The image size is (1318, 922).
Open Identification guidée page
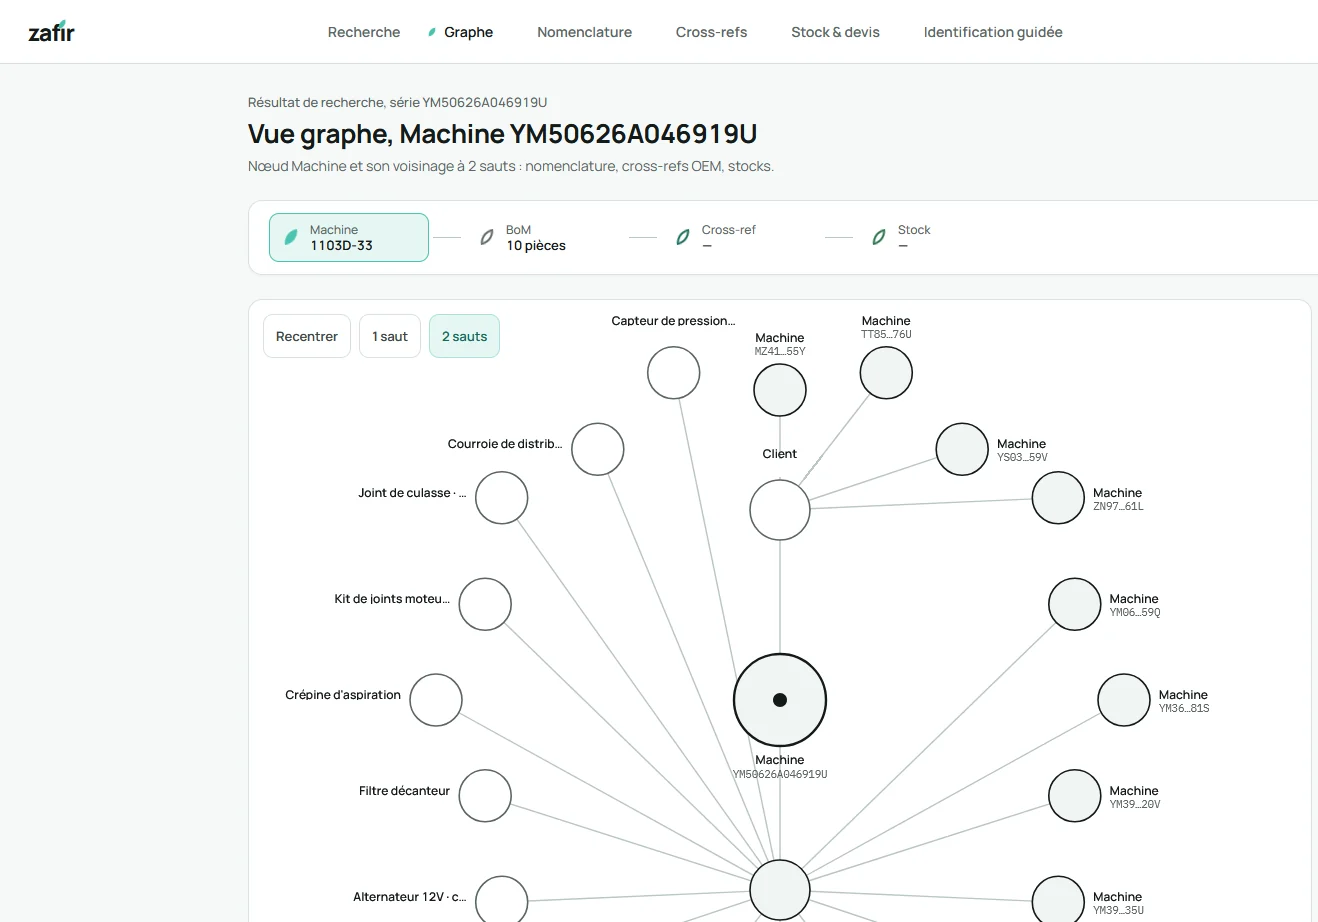(993, 32)
